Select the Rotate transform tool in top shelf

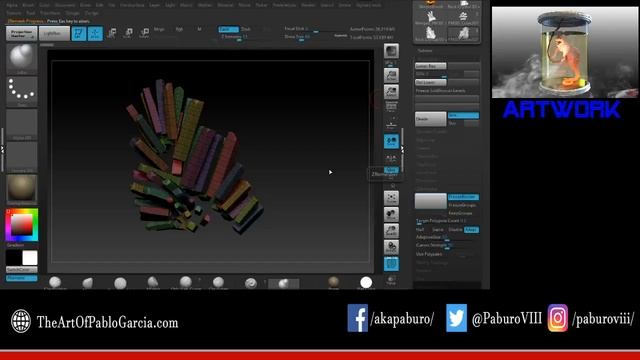[x=144, y=33]
